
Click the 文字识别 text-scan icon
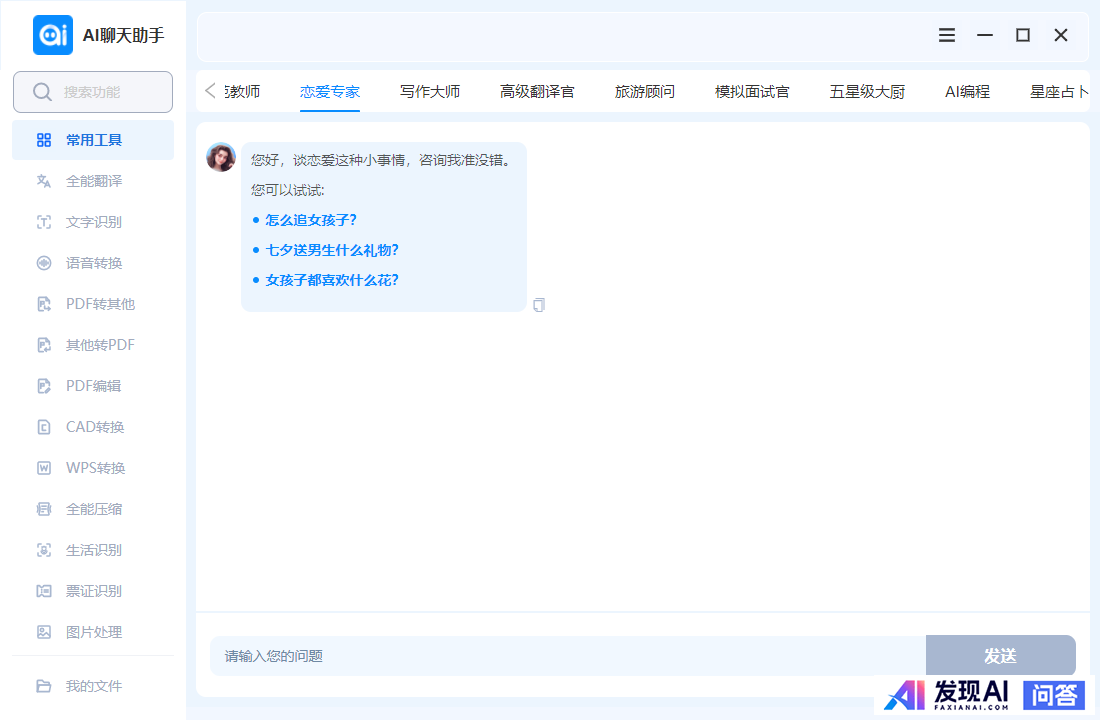coord(43,222)
